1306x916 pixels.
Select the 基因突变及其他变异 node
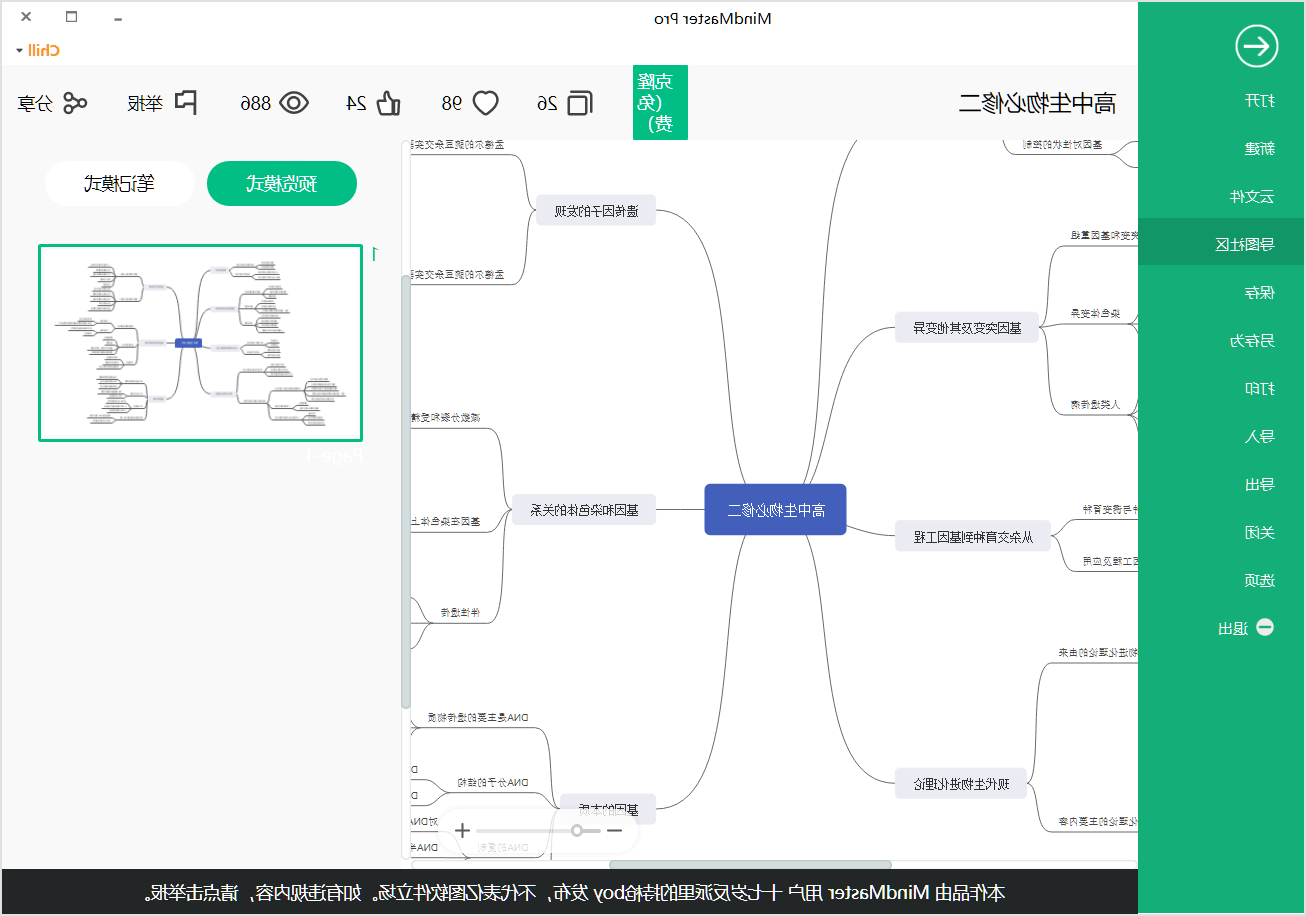click(968, 327)
